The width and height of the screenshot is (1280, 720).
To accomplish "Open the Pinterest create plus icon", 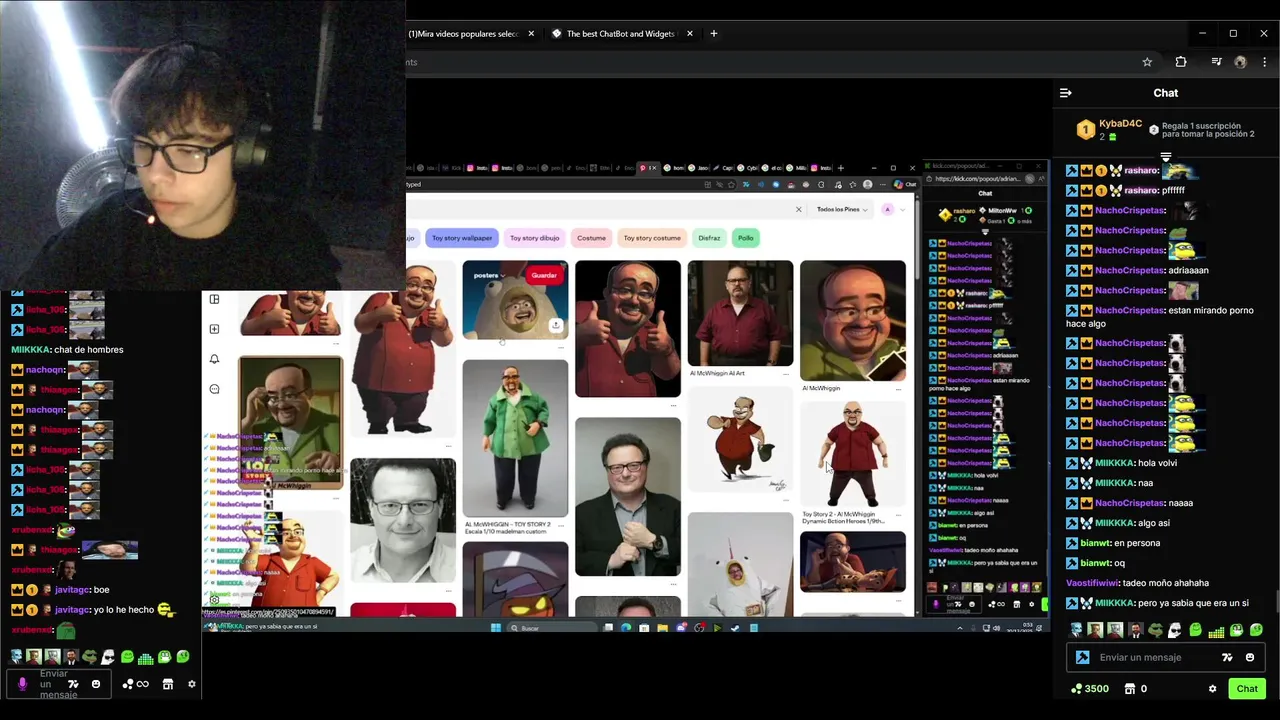I will pos(214,329).
